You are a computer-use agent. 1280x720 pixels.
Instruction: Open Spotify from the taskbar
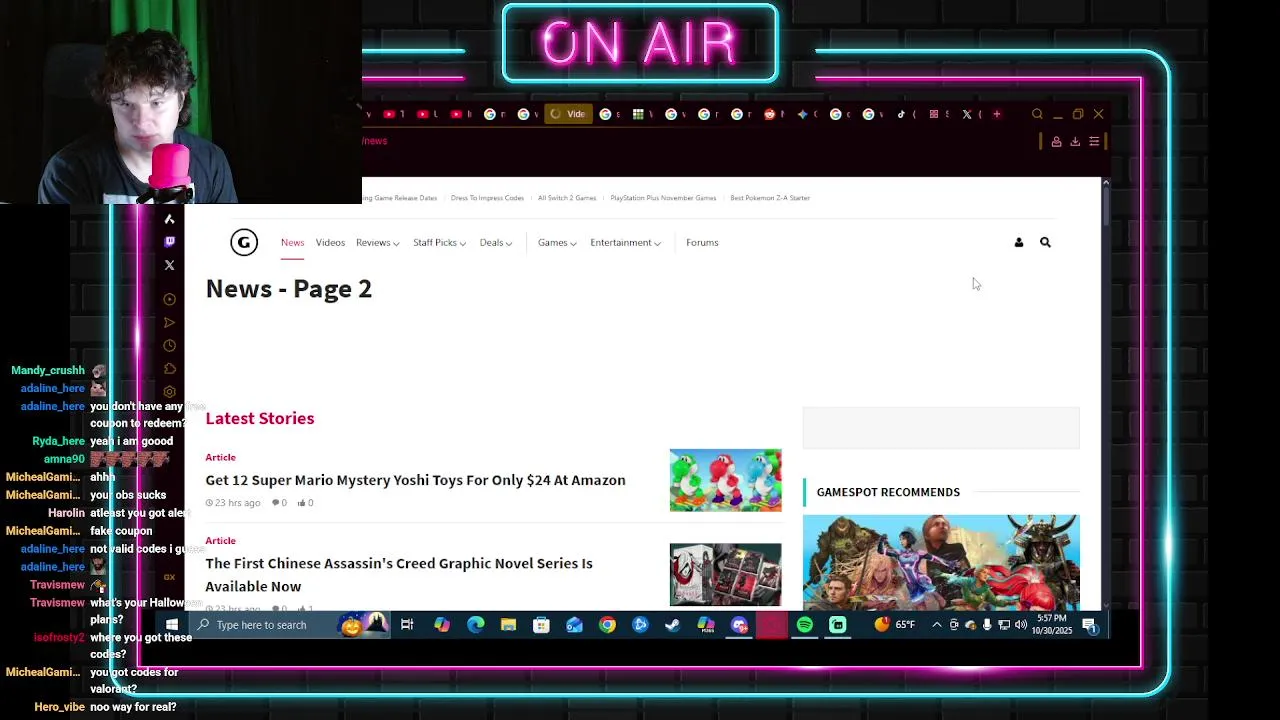pyautogui.click(x=805, y=625)
